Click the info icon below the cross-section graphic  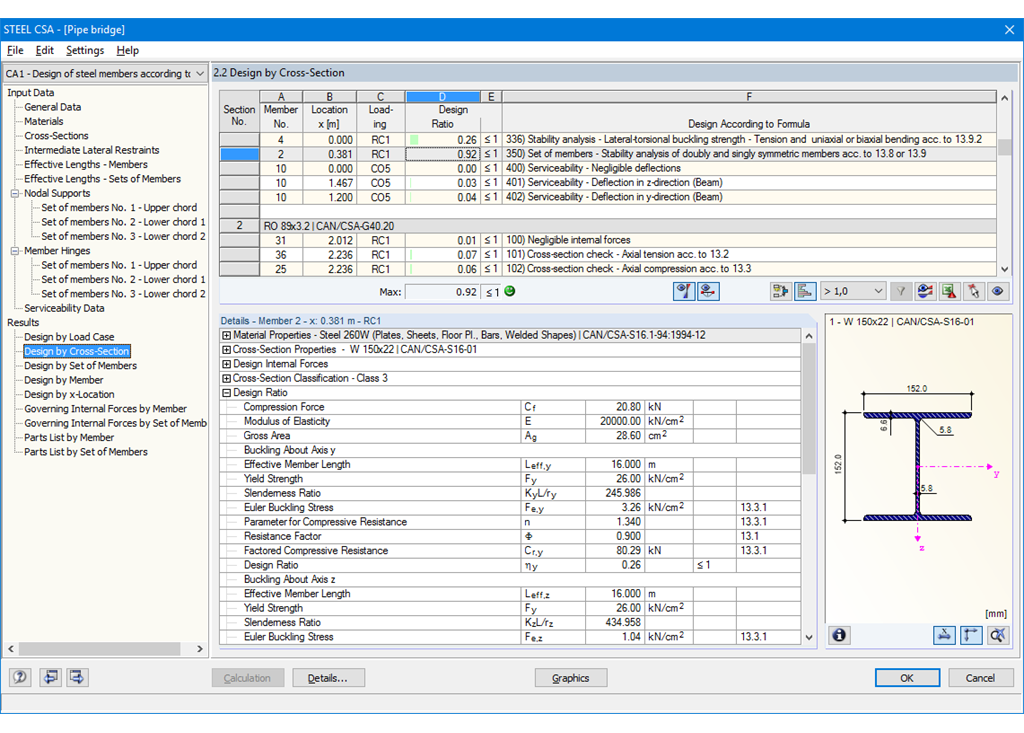click(x=838, y=635)
